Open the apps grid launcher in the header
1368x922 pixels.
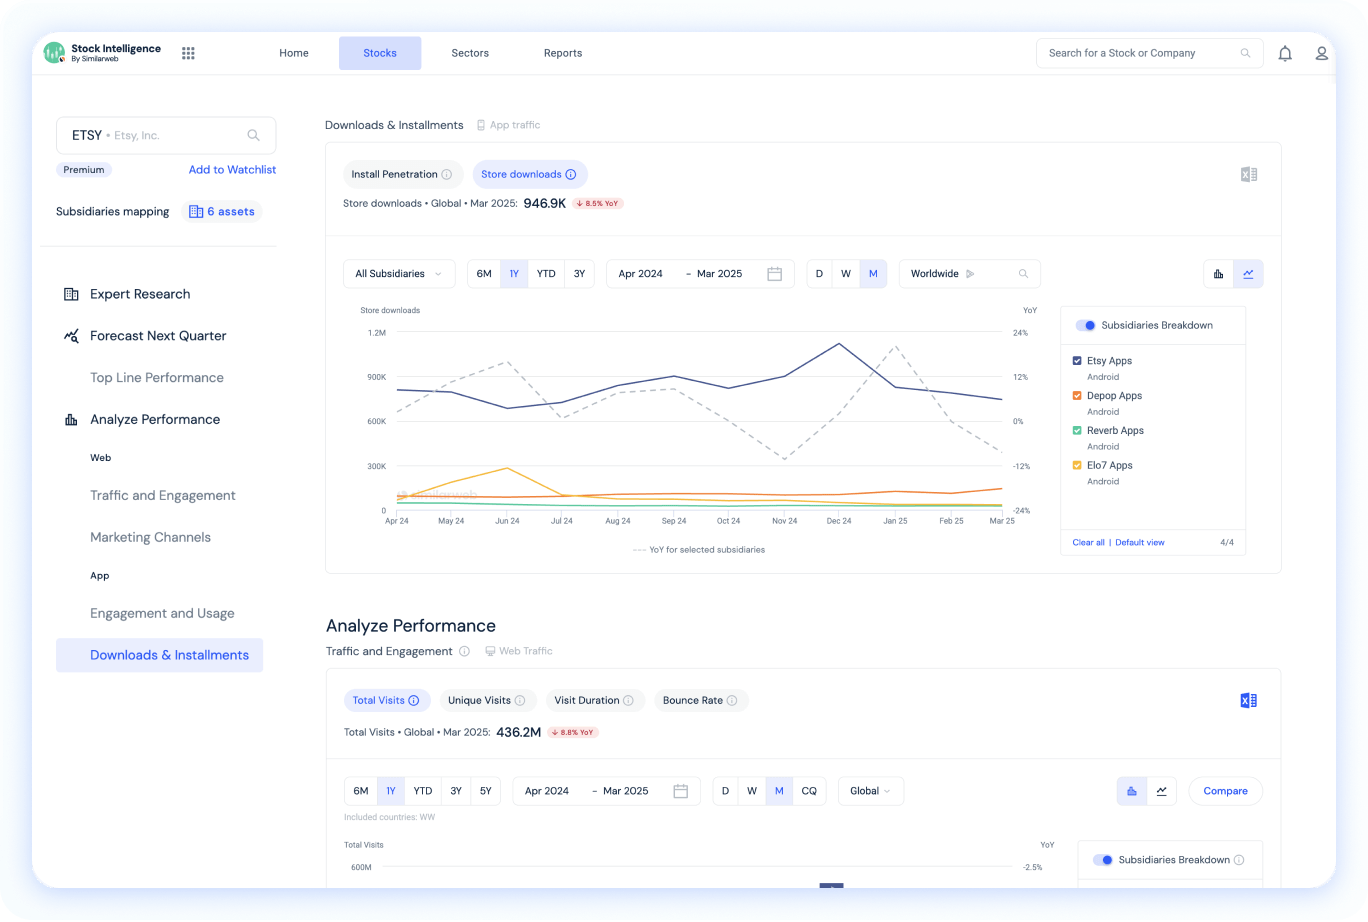[188, 53]
